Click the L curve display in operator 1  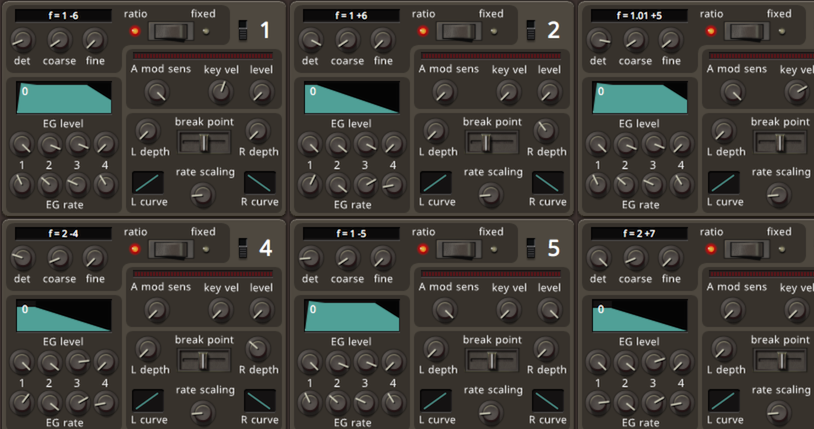click(148, 183)
